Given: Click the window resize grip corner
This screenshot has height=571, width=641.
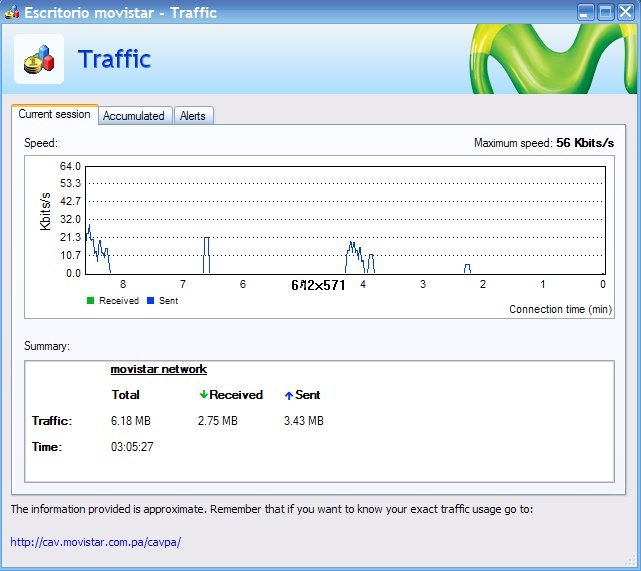Looking at the screenshot, I should [632, 561].
